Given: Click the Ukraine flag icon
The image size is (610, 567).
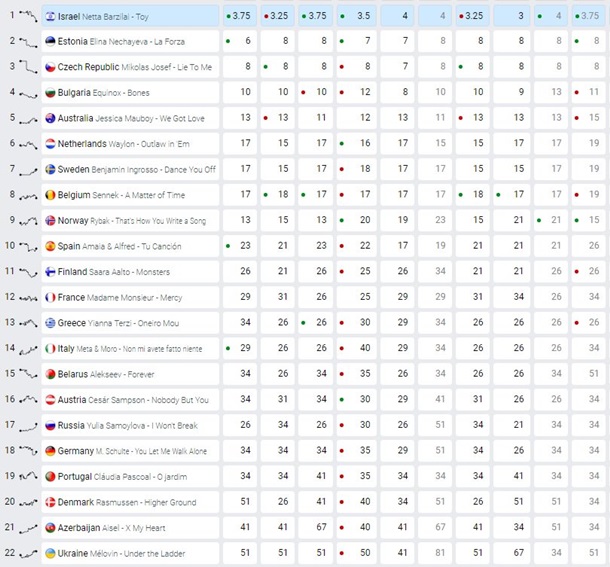Looking at the screenshot, I should pyautogui.click(x=50, y=553).
